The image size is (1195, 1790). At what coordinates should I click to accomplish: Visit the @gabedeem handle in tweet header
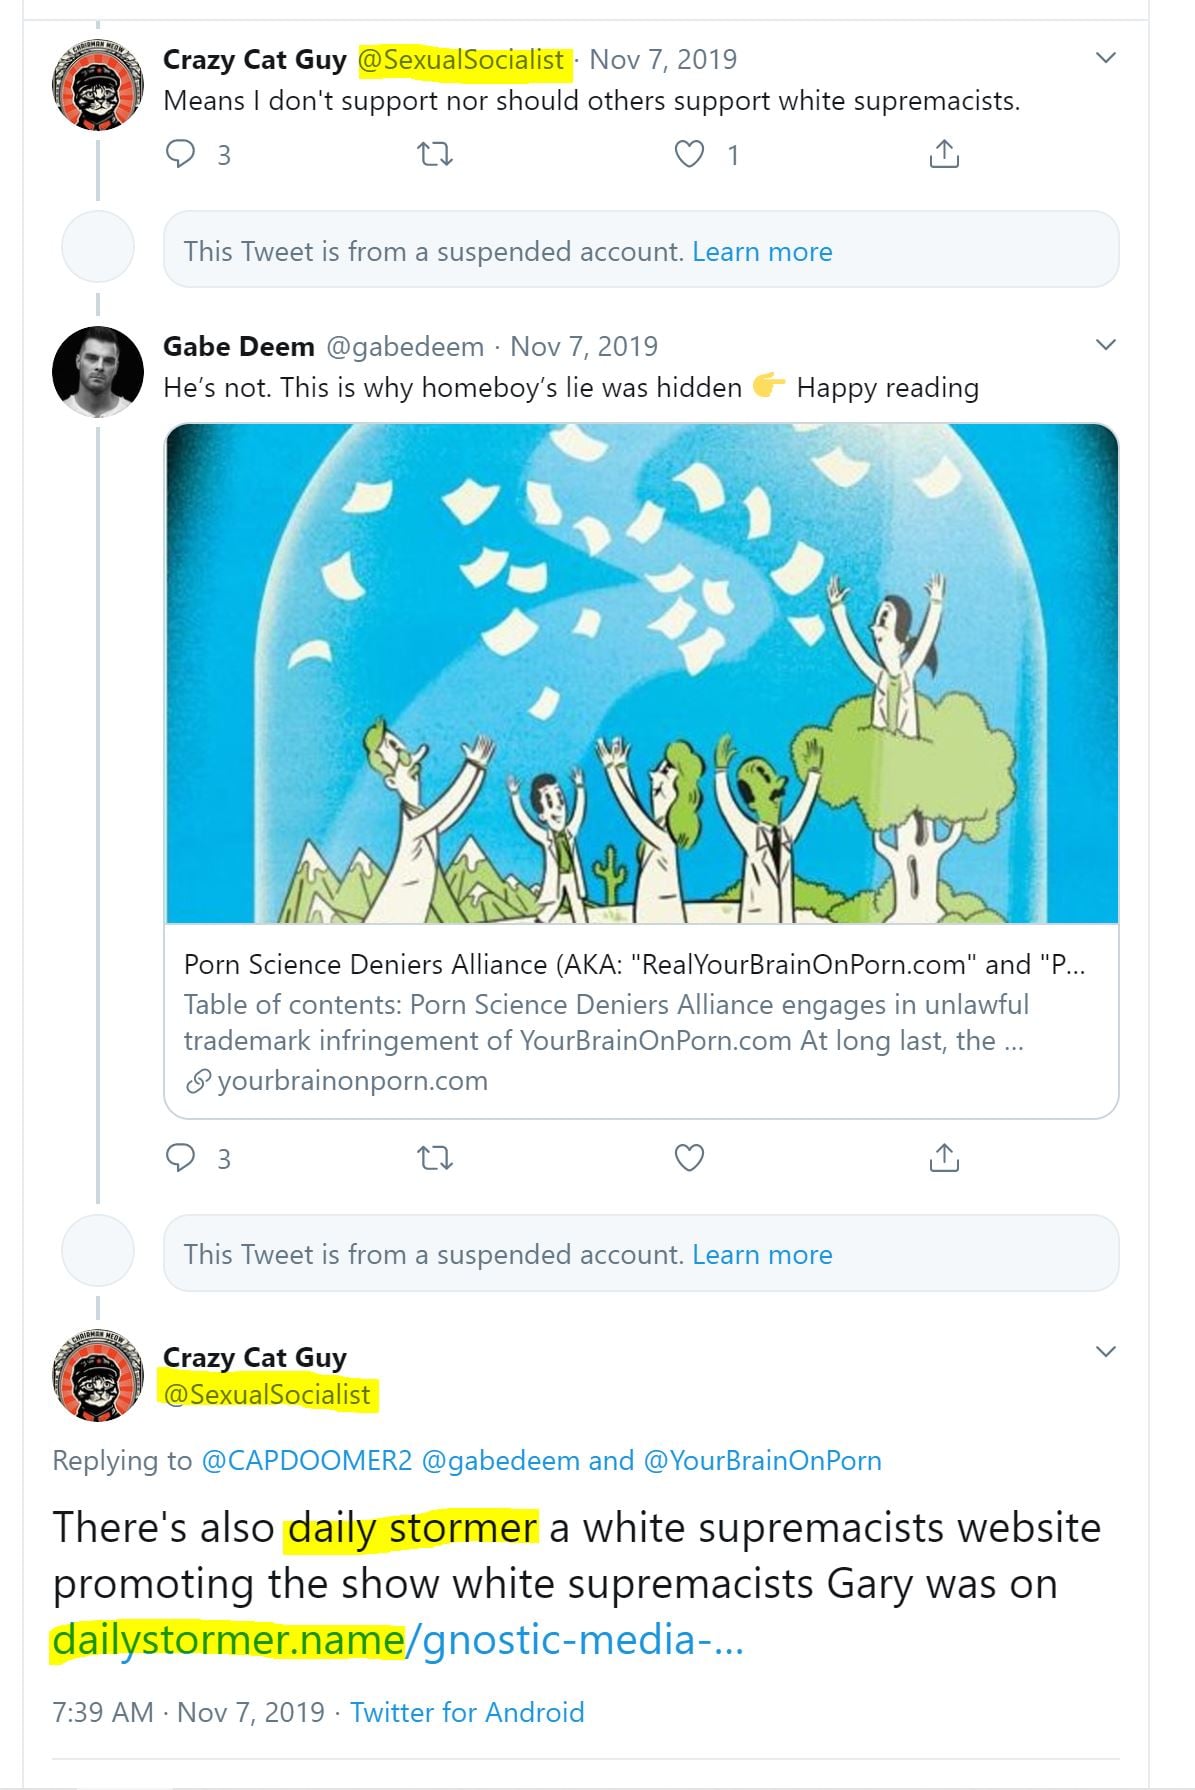405,346
